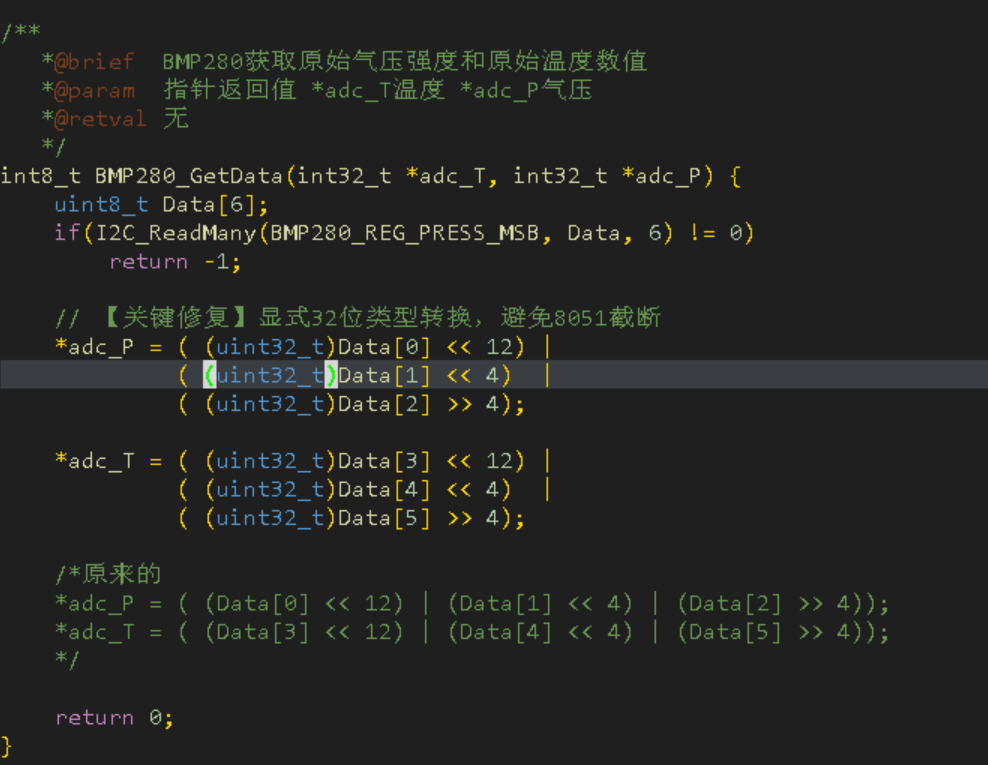
Task: Click the I2C_ReadMany function call
Action: (x=176, y=232)
